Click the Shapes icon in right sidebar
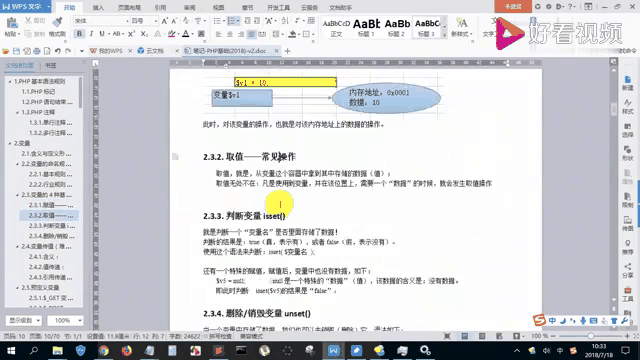 click(x=628, y=149)
